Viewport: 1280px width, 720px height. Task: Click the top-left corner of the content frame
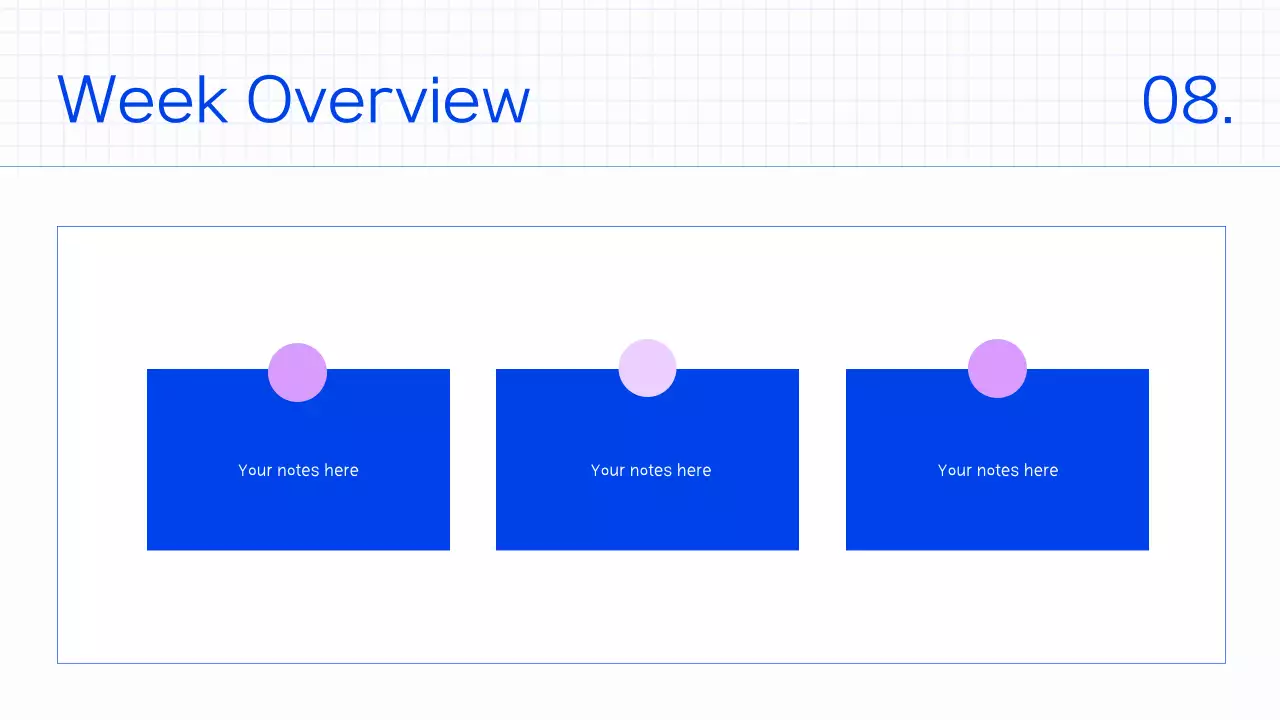click(x=58, y=227)
